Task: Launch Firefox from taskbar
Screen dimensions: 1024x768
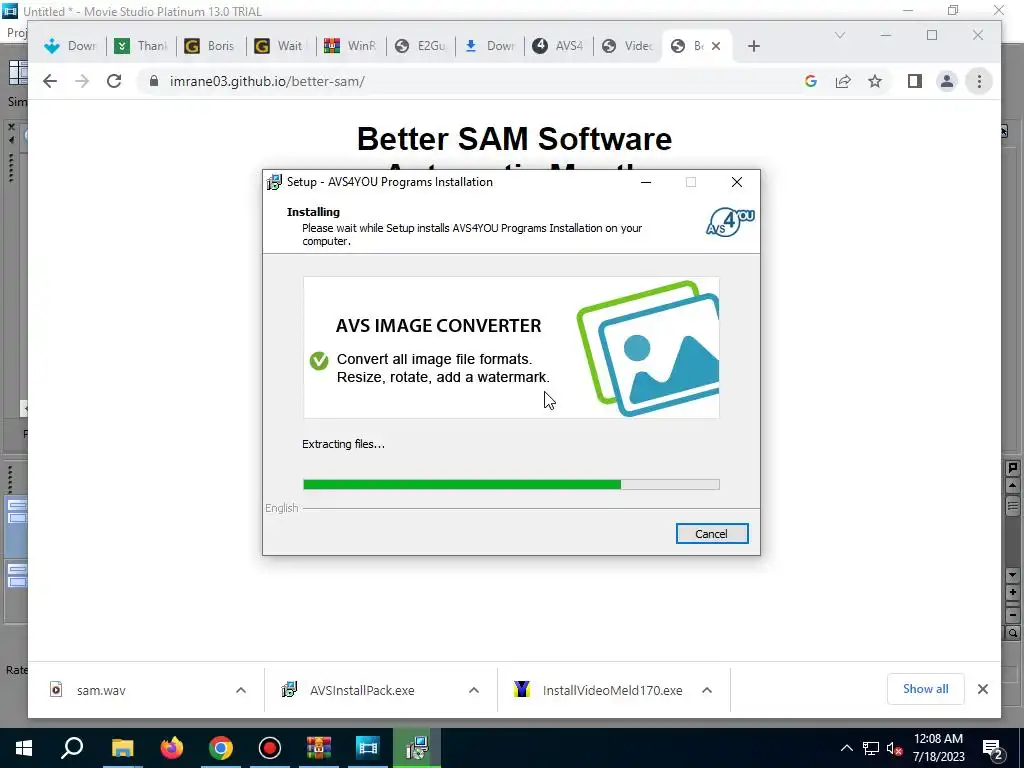Action: click(172, 748)
